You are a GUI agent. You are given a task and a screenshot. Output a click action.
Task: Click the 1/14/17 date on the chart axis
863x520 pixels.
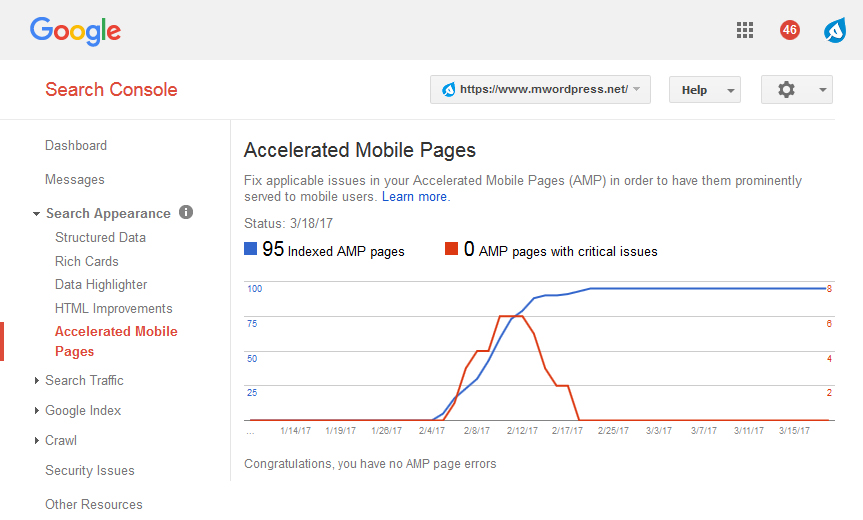pos(296,430)
